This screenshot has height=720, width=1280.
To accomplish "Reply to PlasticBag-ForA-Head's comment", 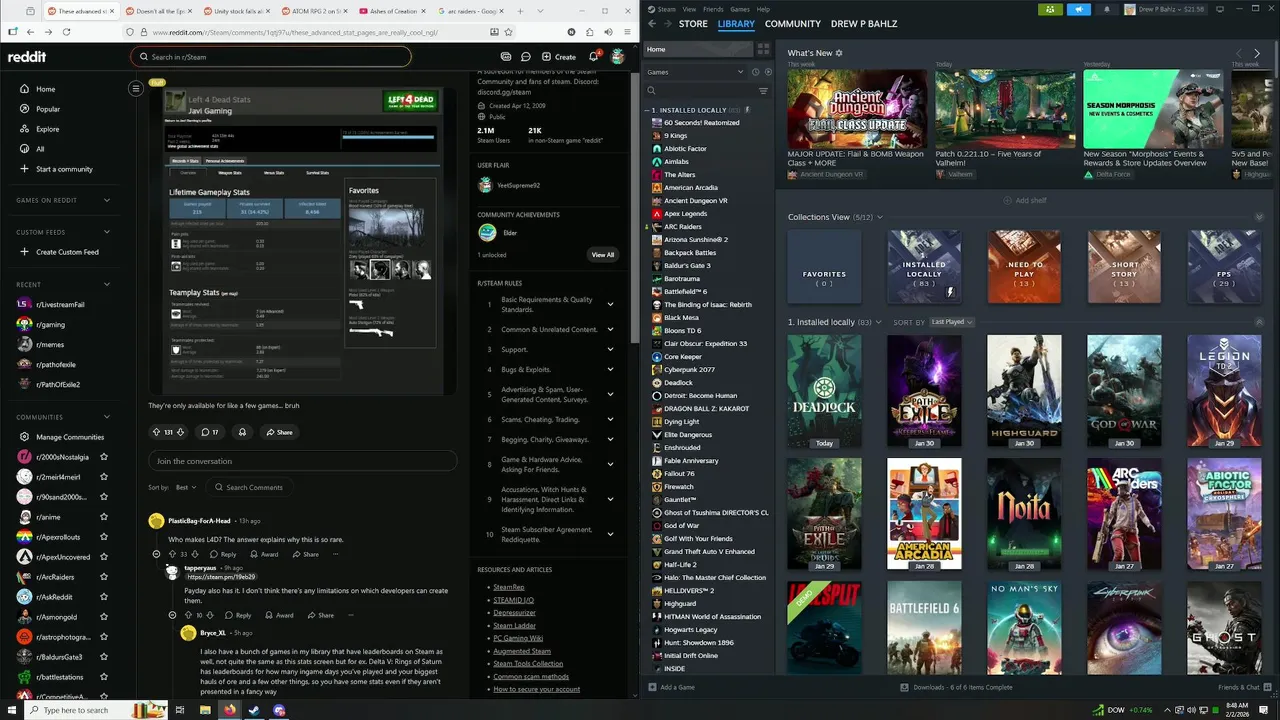I will coord(223,554).
